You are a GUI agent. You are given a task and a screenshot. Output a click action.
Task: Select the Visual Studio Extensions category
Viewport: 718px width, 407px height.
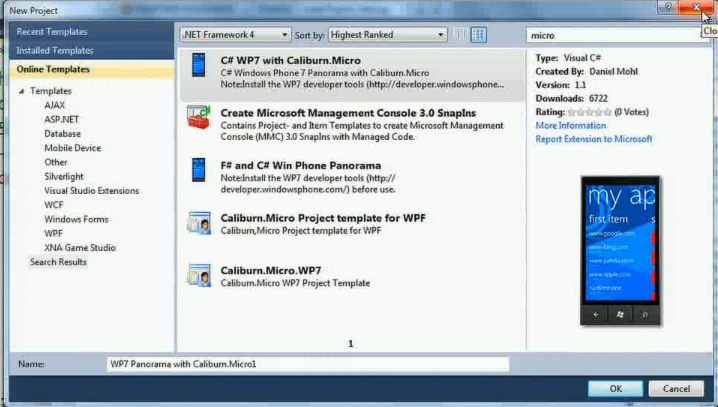tap(92, 190)
